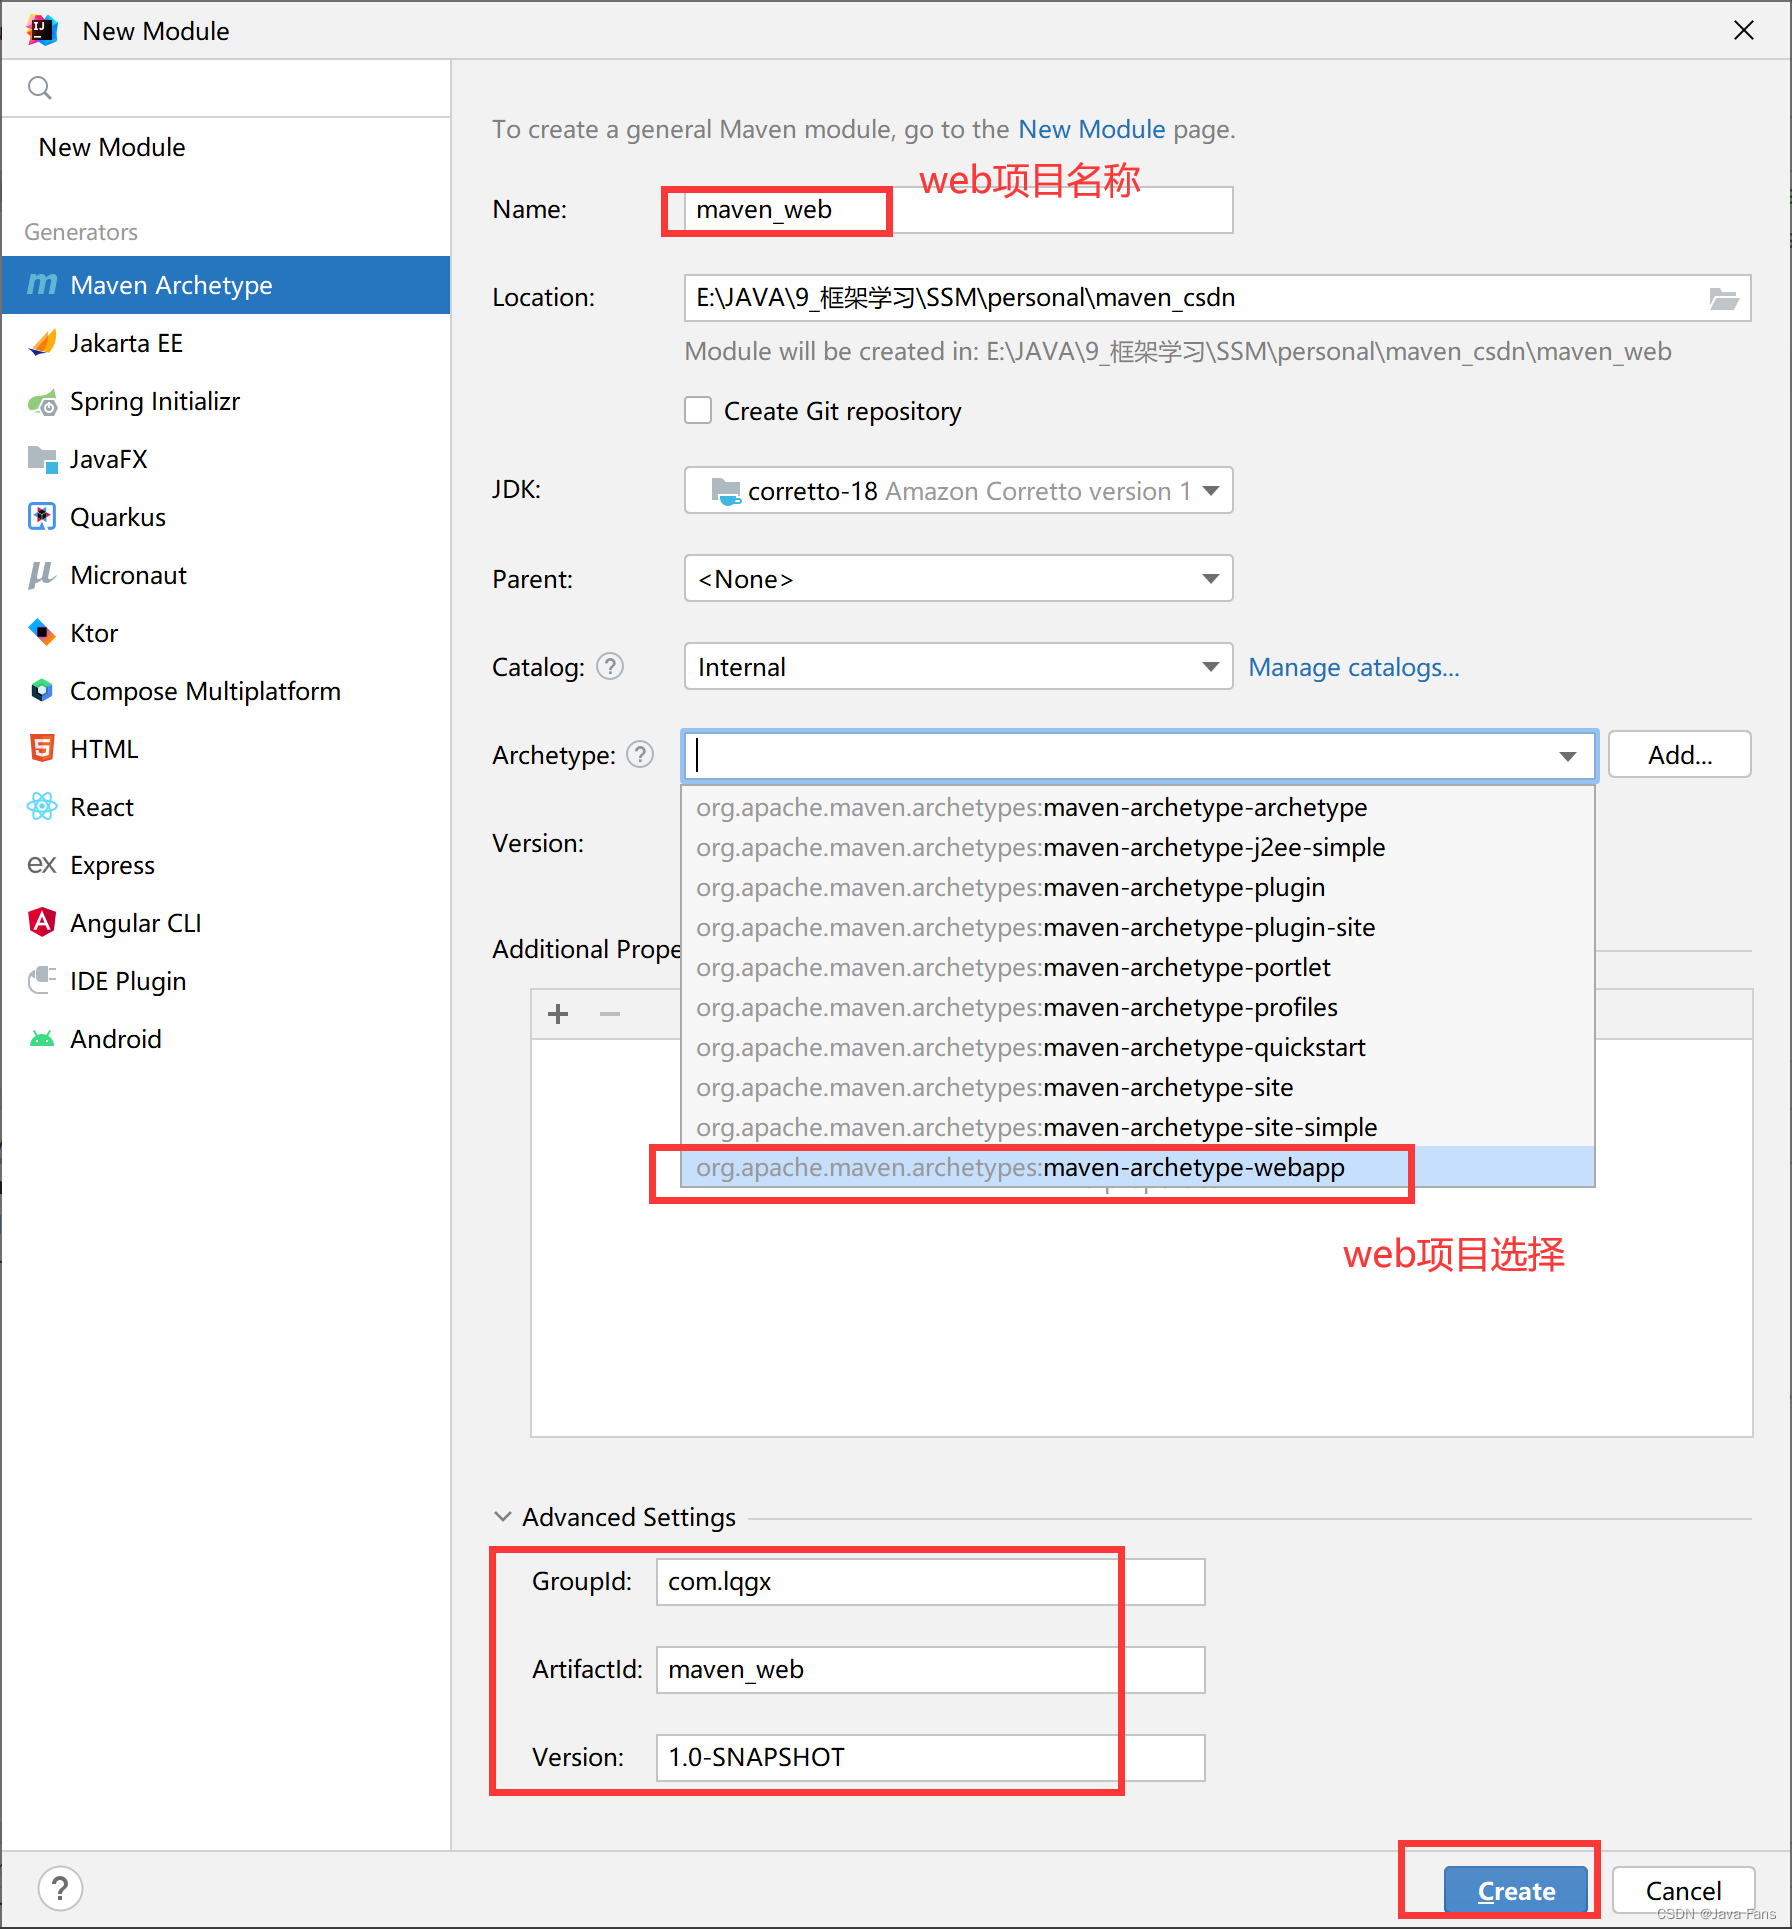Toggle Create Git repository checkbox
The height and width of the screenshot is (1929, 1792).
click(698, 411)
